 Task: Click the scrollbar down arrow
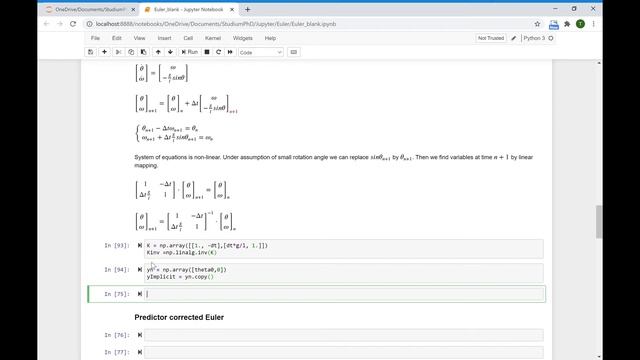(x=599, y=357)
